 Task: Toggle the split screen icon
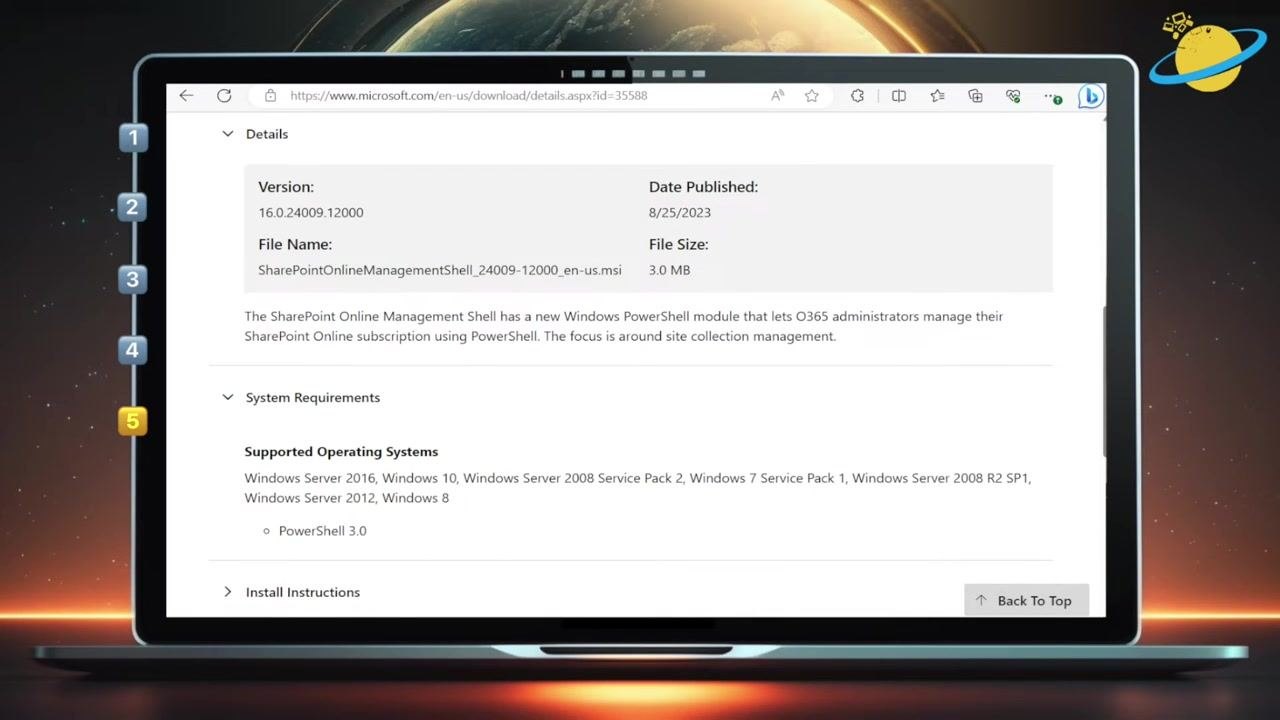pyautogui.click(x=899, y=96)
